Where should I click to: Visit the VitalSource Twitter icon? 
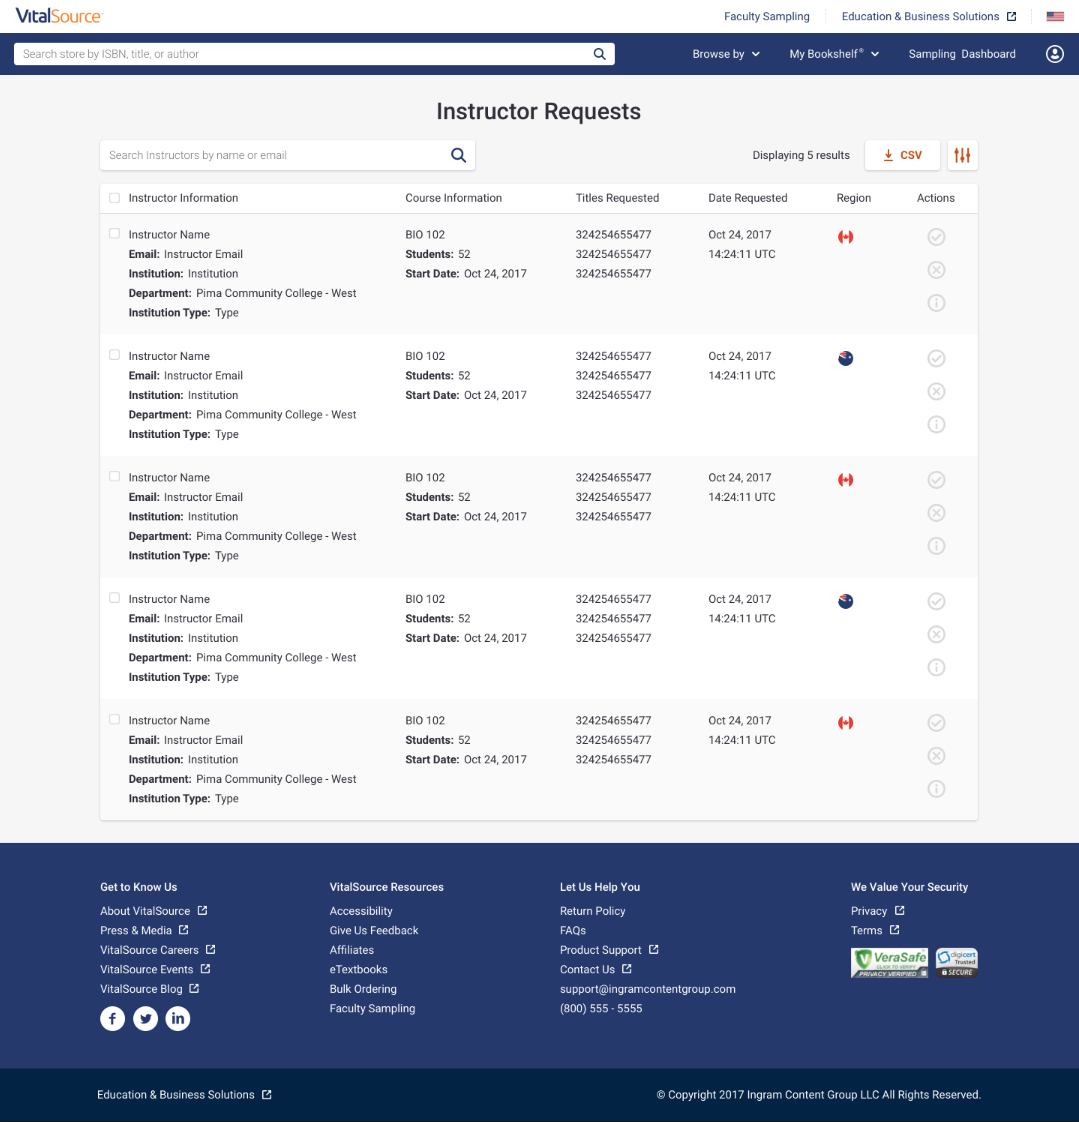(x=145, y=1018)
